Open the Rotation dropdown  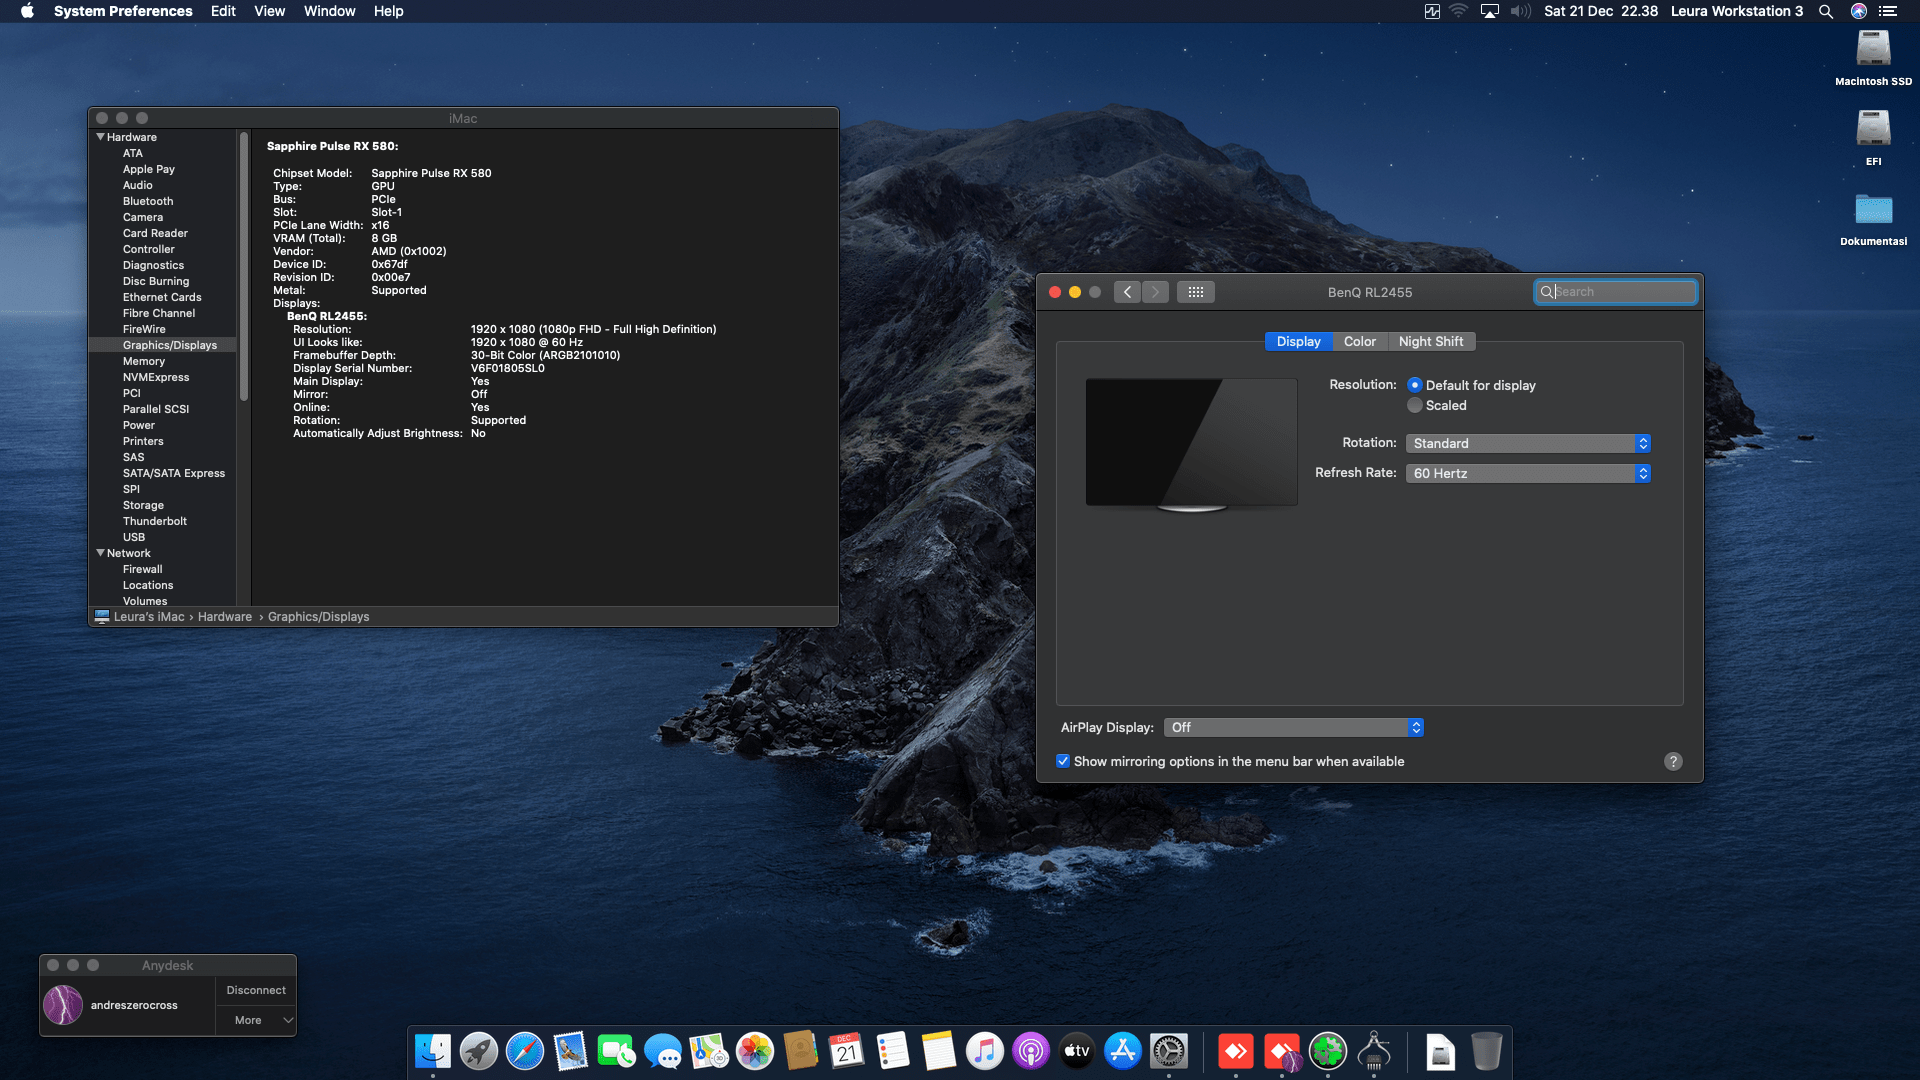point(1527,443)
